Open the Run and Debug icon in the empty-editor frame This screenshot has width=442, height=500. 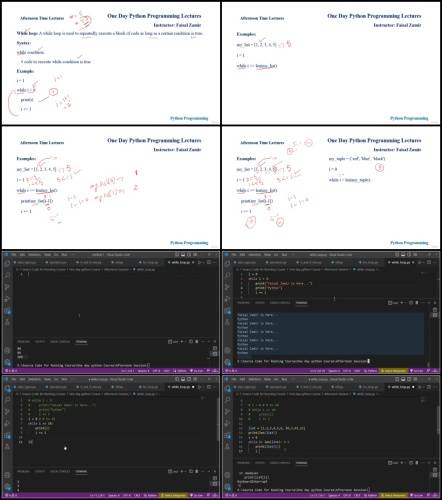pyautogui.click(x=7, y=299)
